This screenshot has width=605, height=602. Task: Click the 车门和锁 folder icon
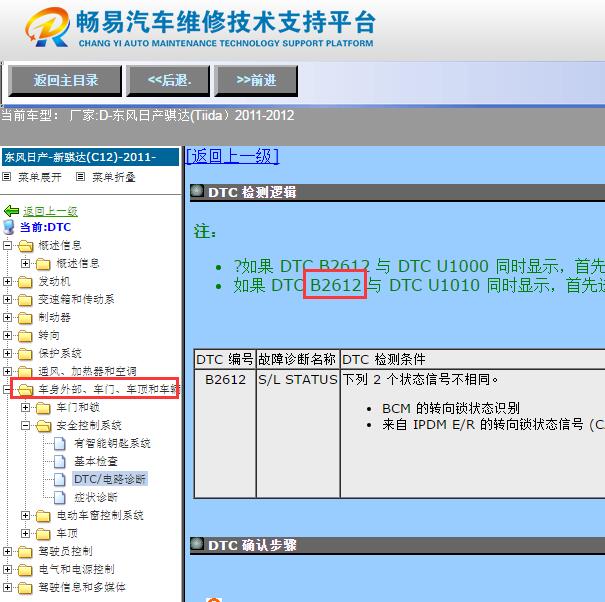pyautogui.click(x=43, y=408)
